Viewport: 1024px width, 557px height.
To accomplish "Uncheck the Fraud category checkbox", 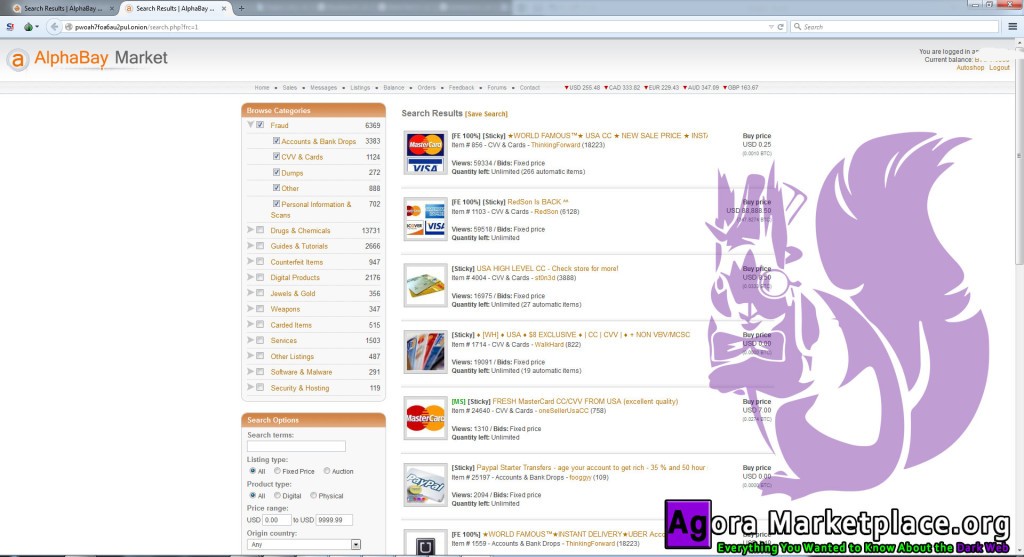I will 260,125.
